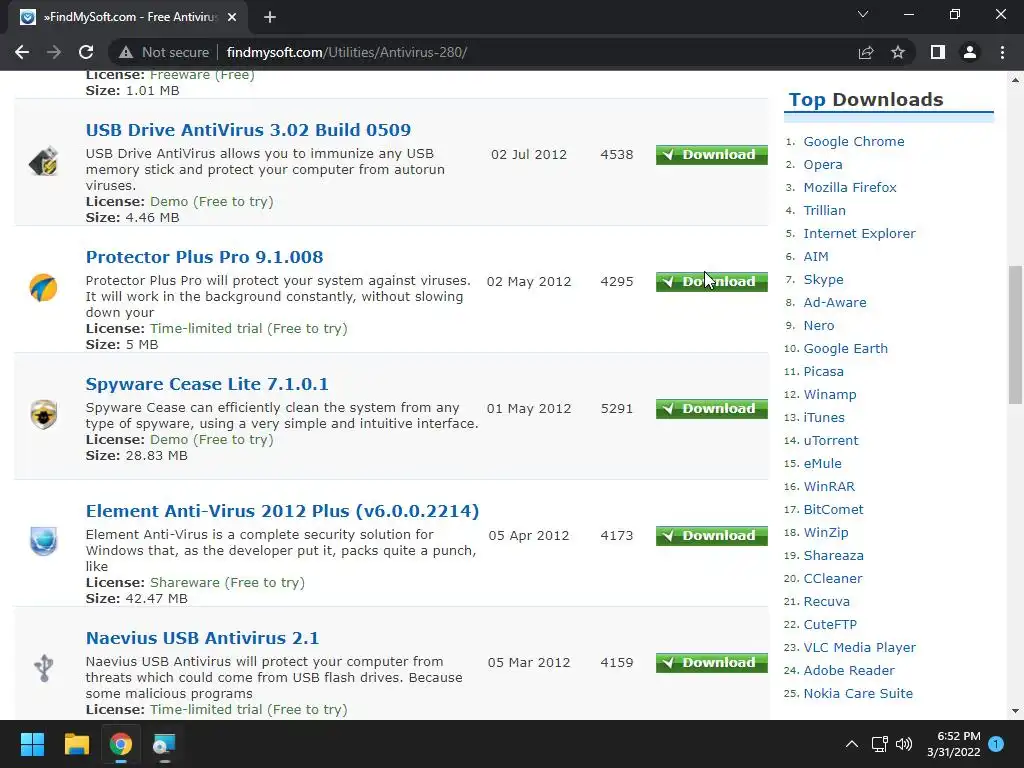Close the FindMySoft tab

click(232, 17)
